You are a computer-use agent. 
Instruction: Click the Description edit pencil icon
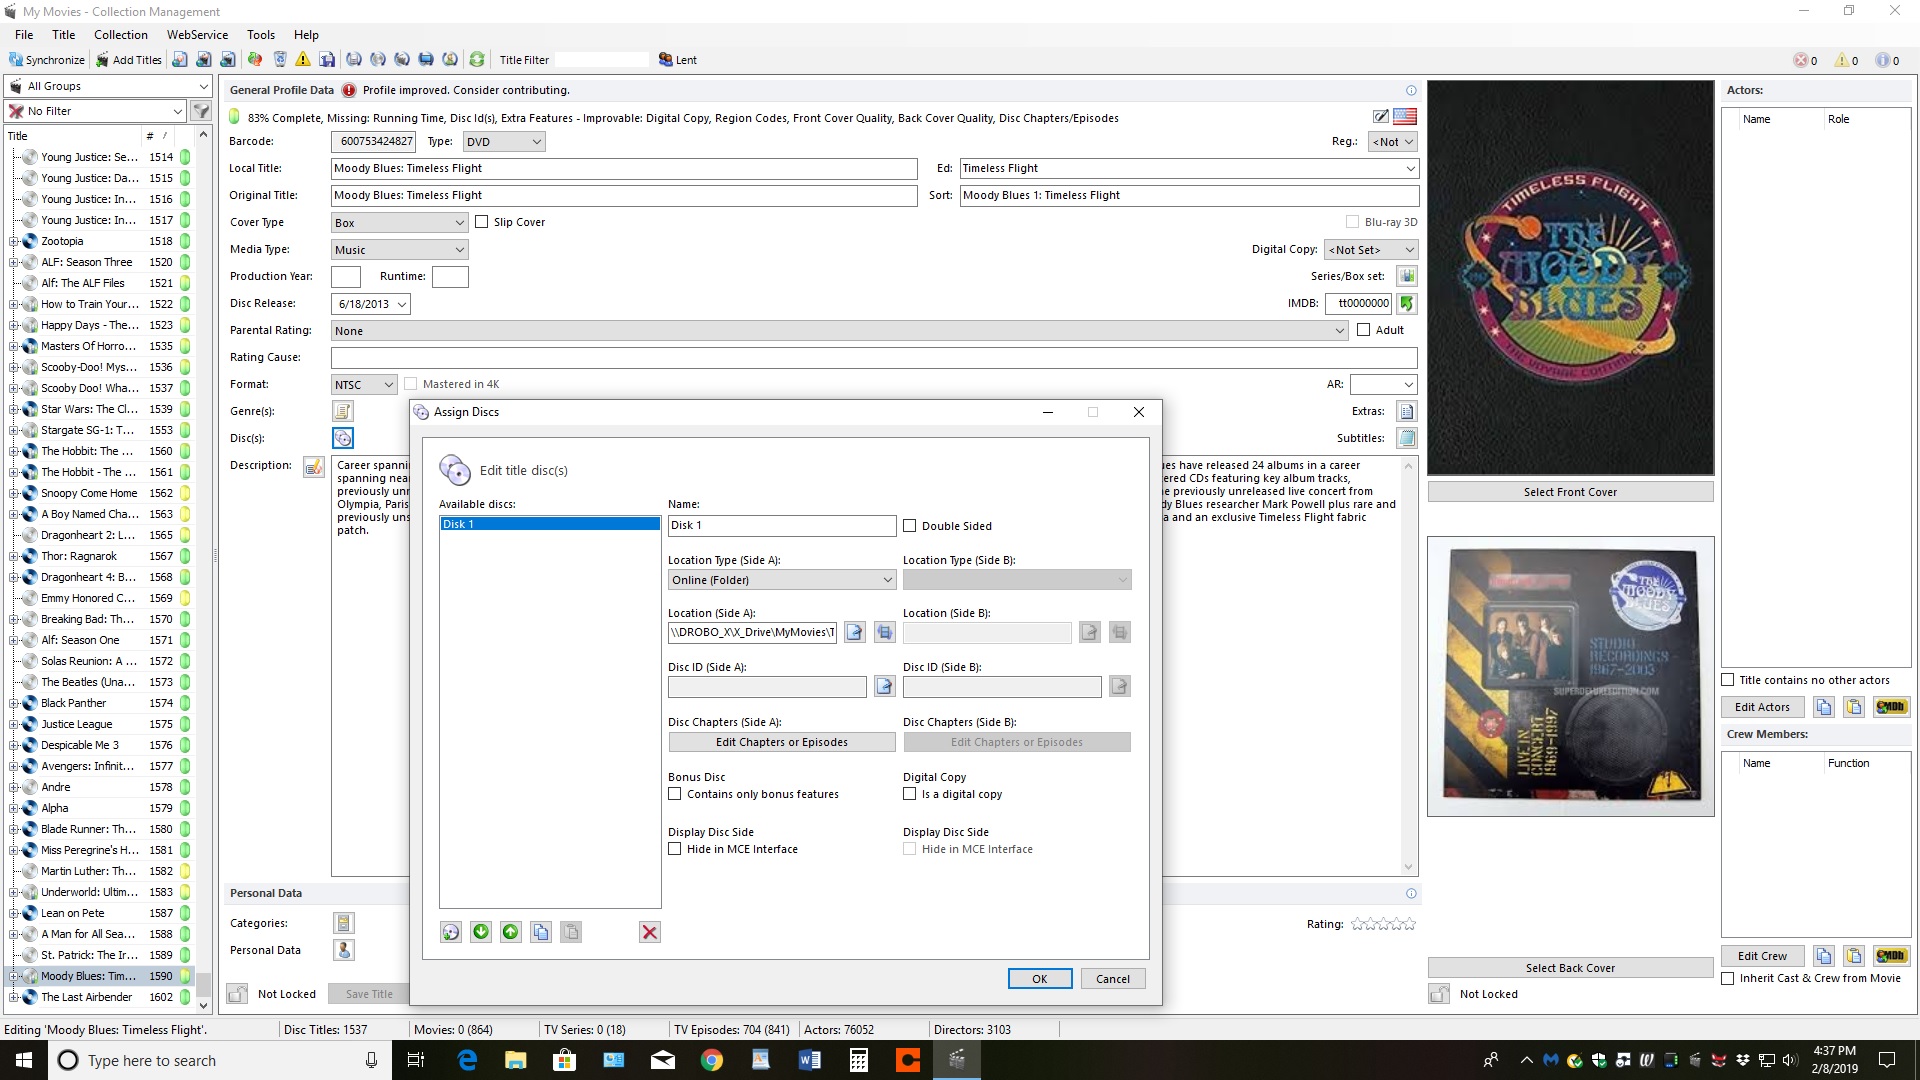[x=314, y=467]
